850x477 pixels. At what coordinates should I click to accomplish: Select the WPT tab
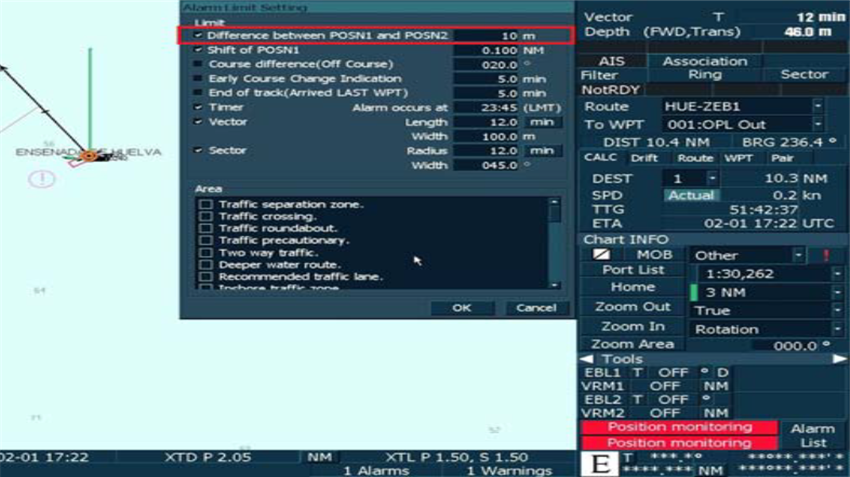point(738,158)
